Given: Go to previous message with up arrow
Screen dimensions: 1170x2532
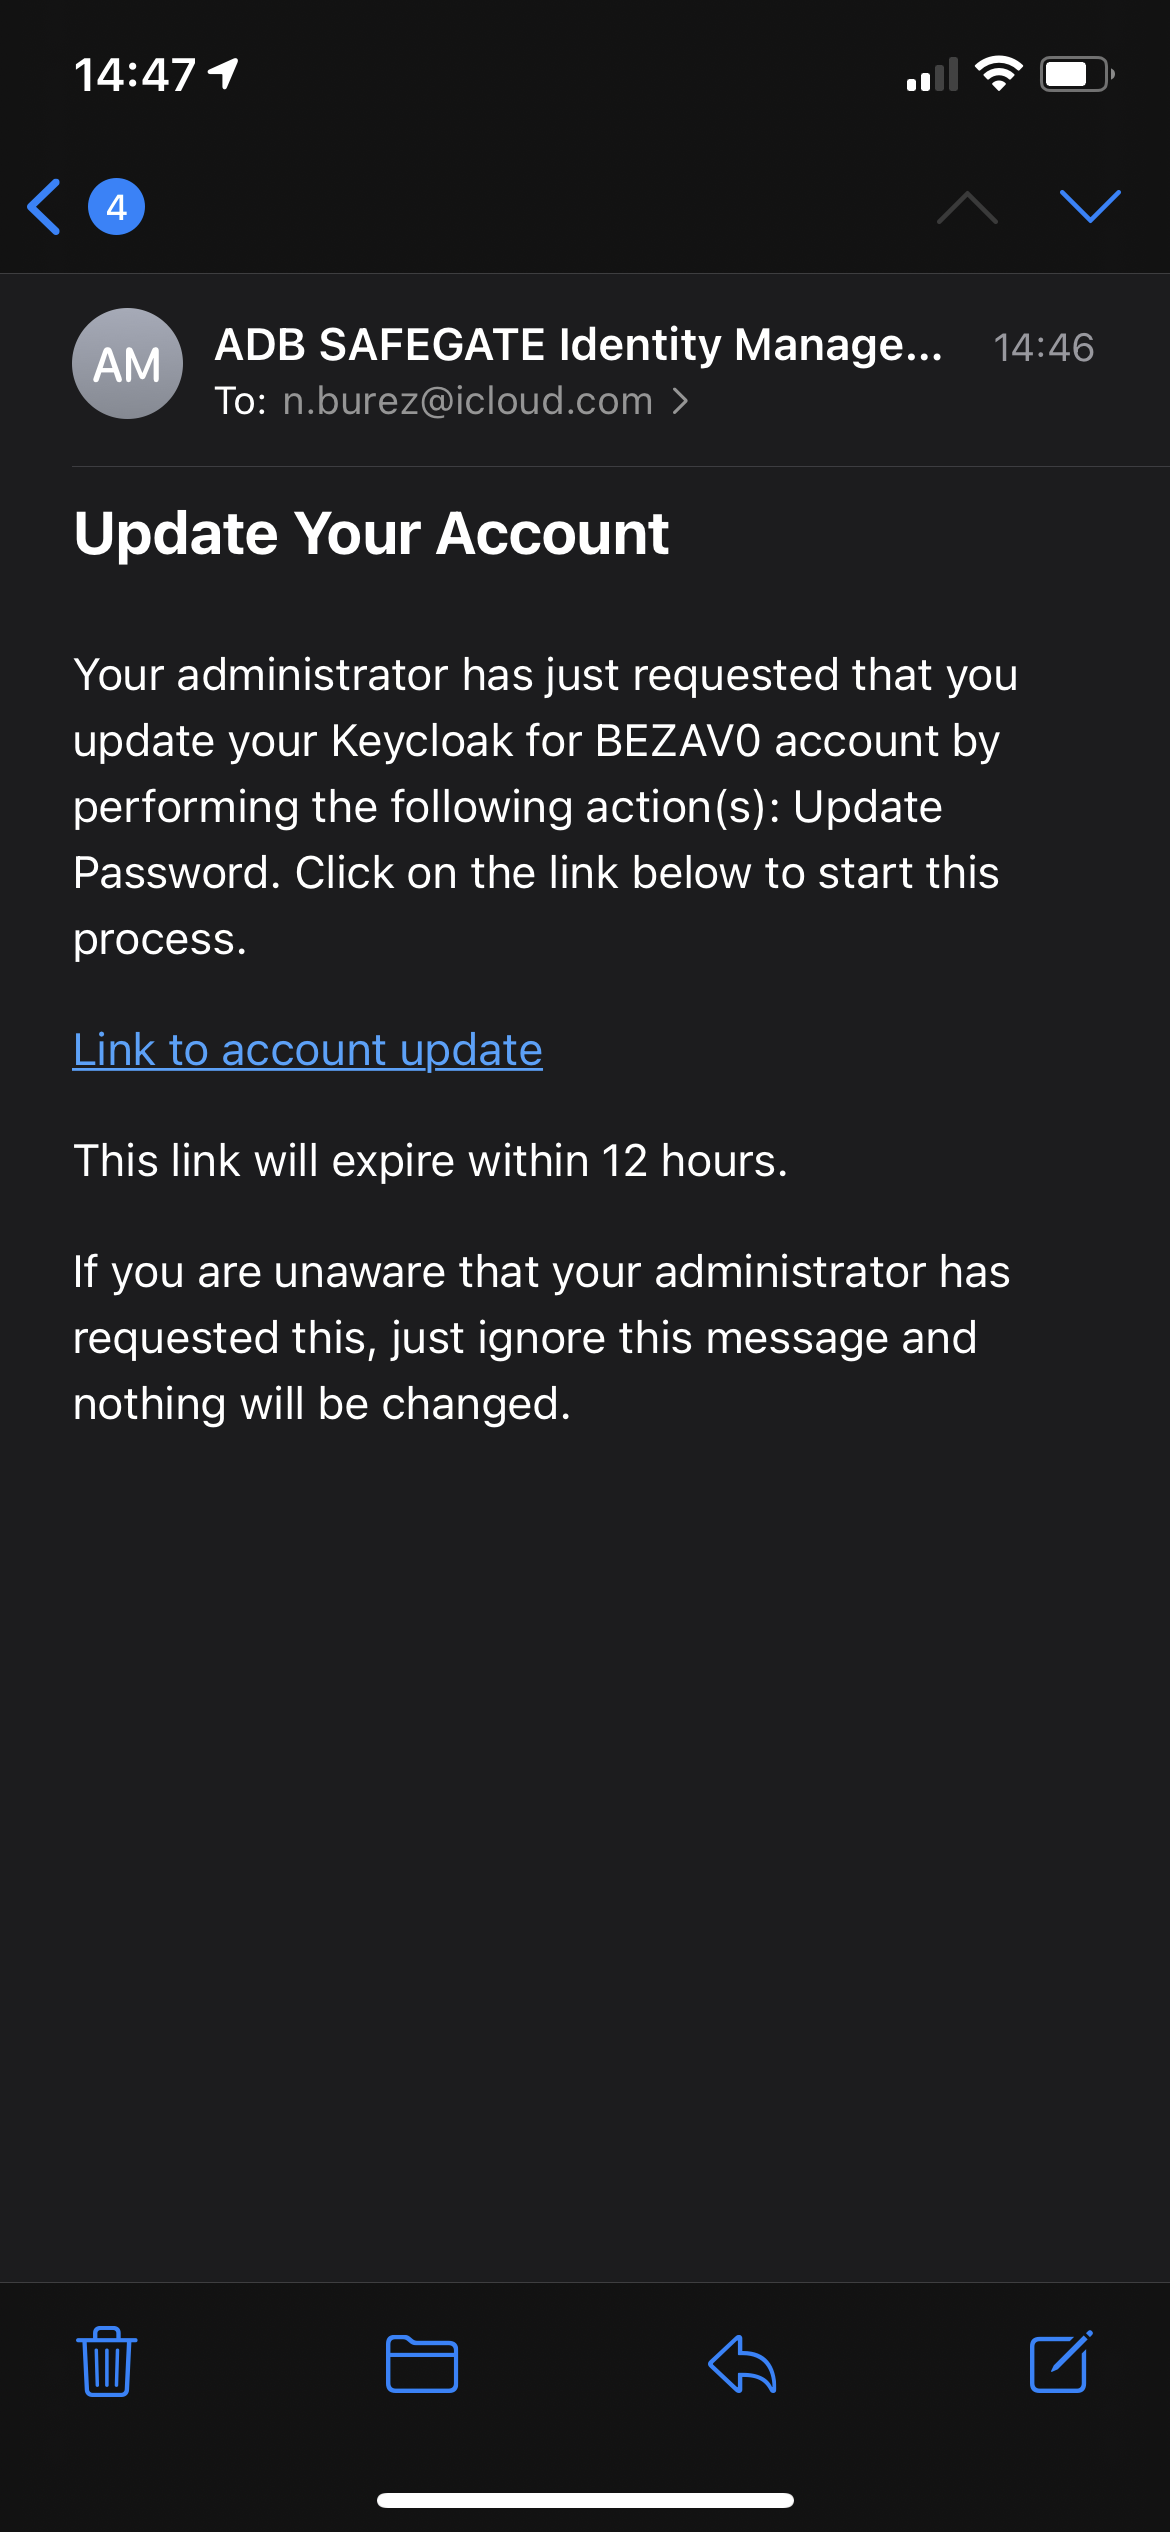Looking at the screenshot, I should (x=966, y=207).
